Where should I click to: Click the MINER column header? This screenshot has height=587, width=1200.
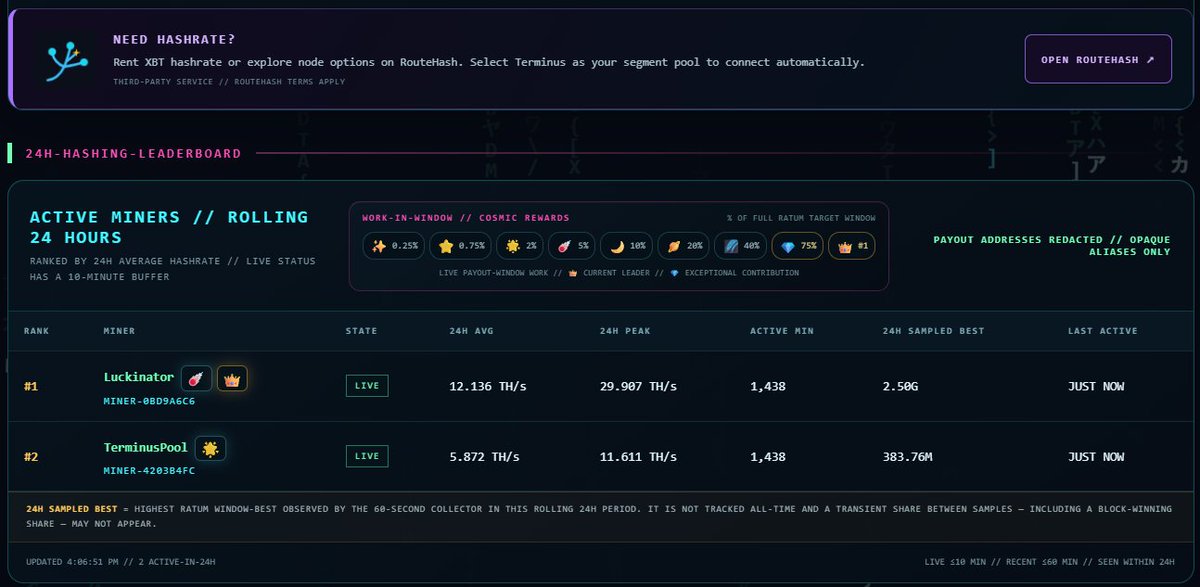pos(119,330)
